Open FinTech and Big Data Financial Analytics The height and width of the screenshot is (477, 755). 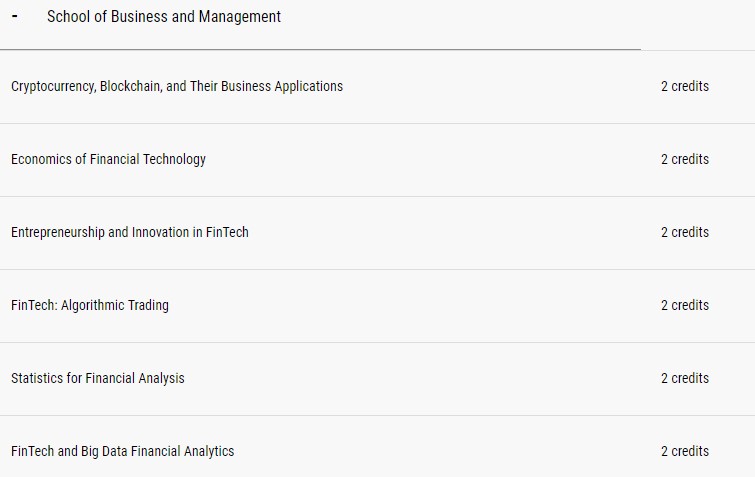pos(122,452)
